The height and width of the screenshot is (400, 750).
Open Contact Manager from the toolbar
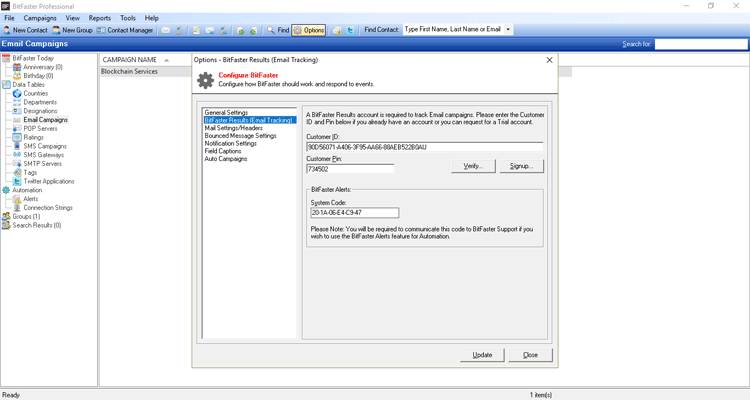point(125,30)
